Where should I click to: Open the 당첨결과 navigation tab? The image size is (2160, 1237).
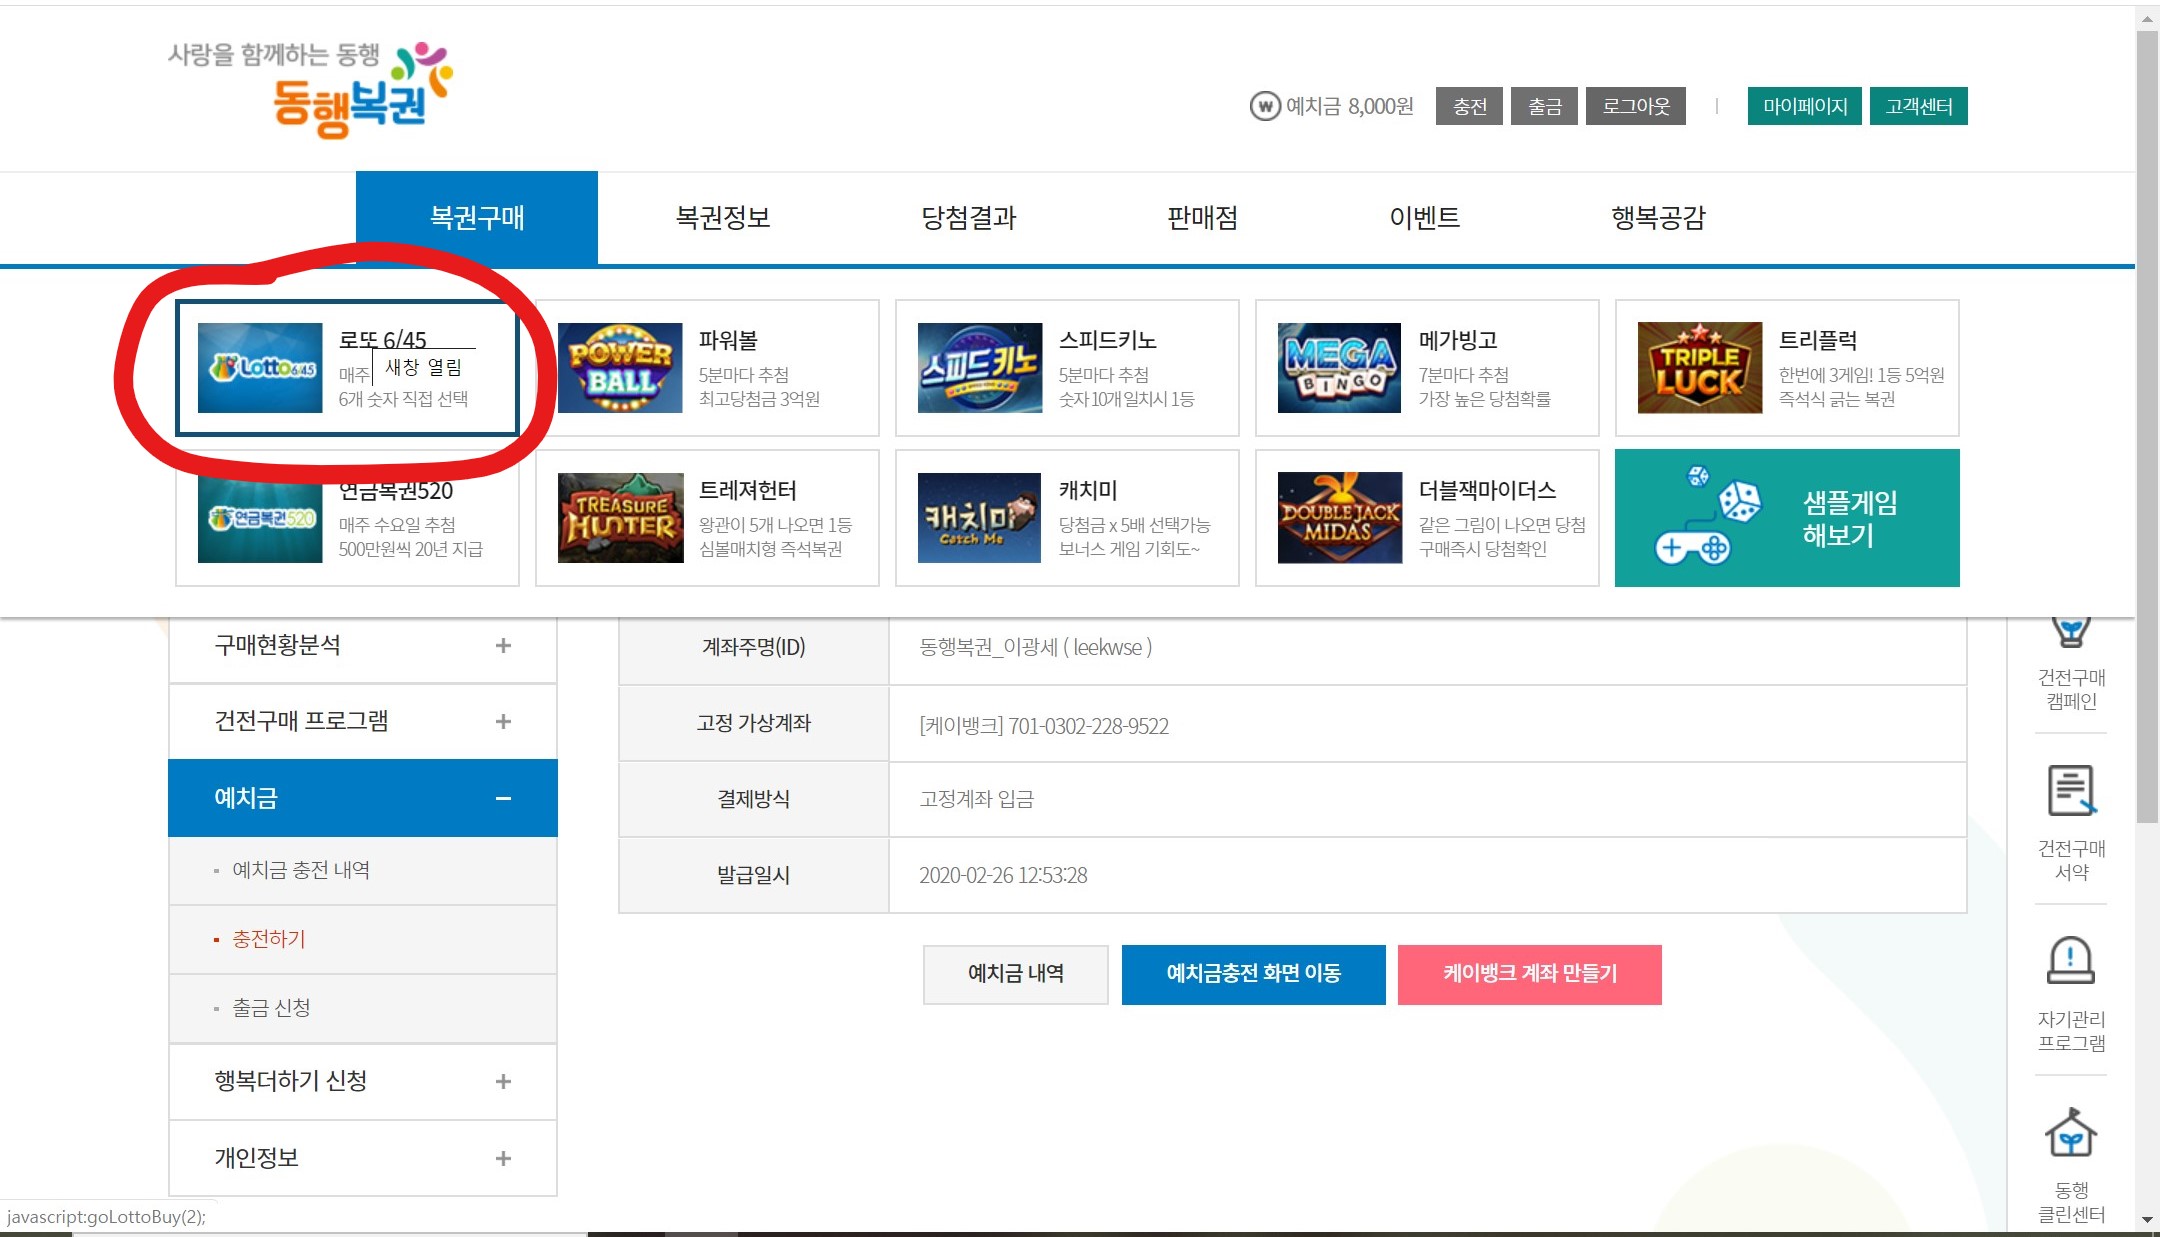[968, 218]
